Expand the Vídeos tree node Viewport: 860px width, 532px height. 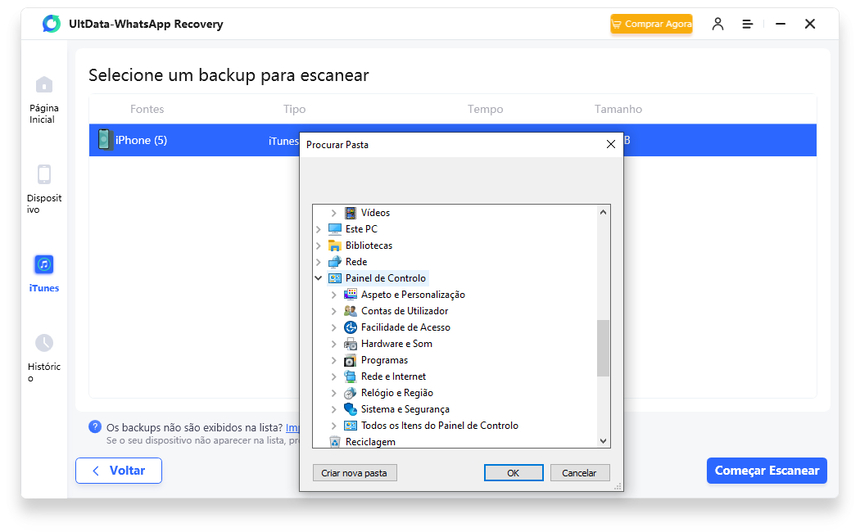333,213
